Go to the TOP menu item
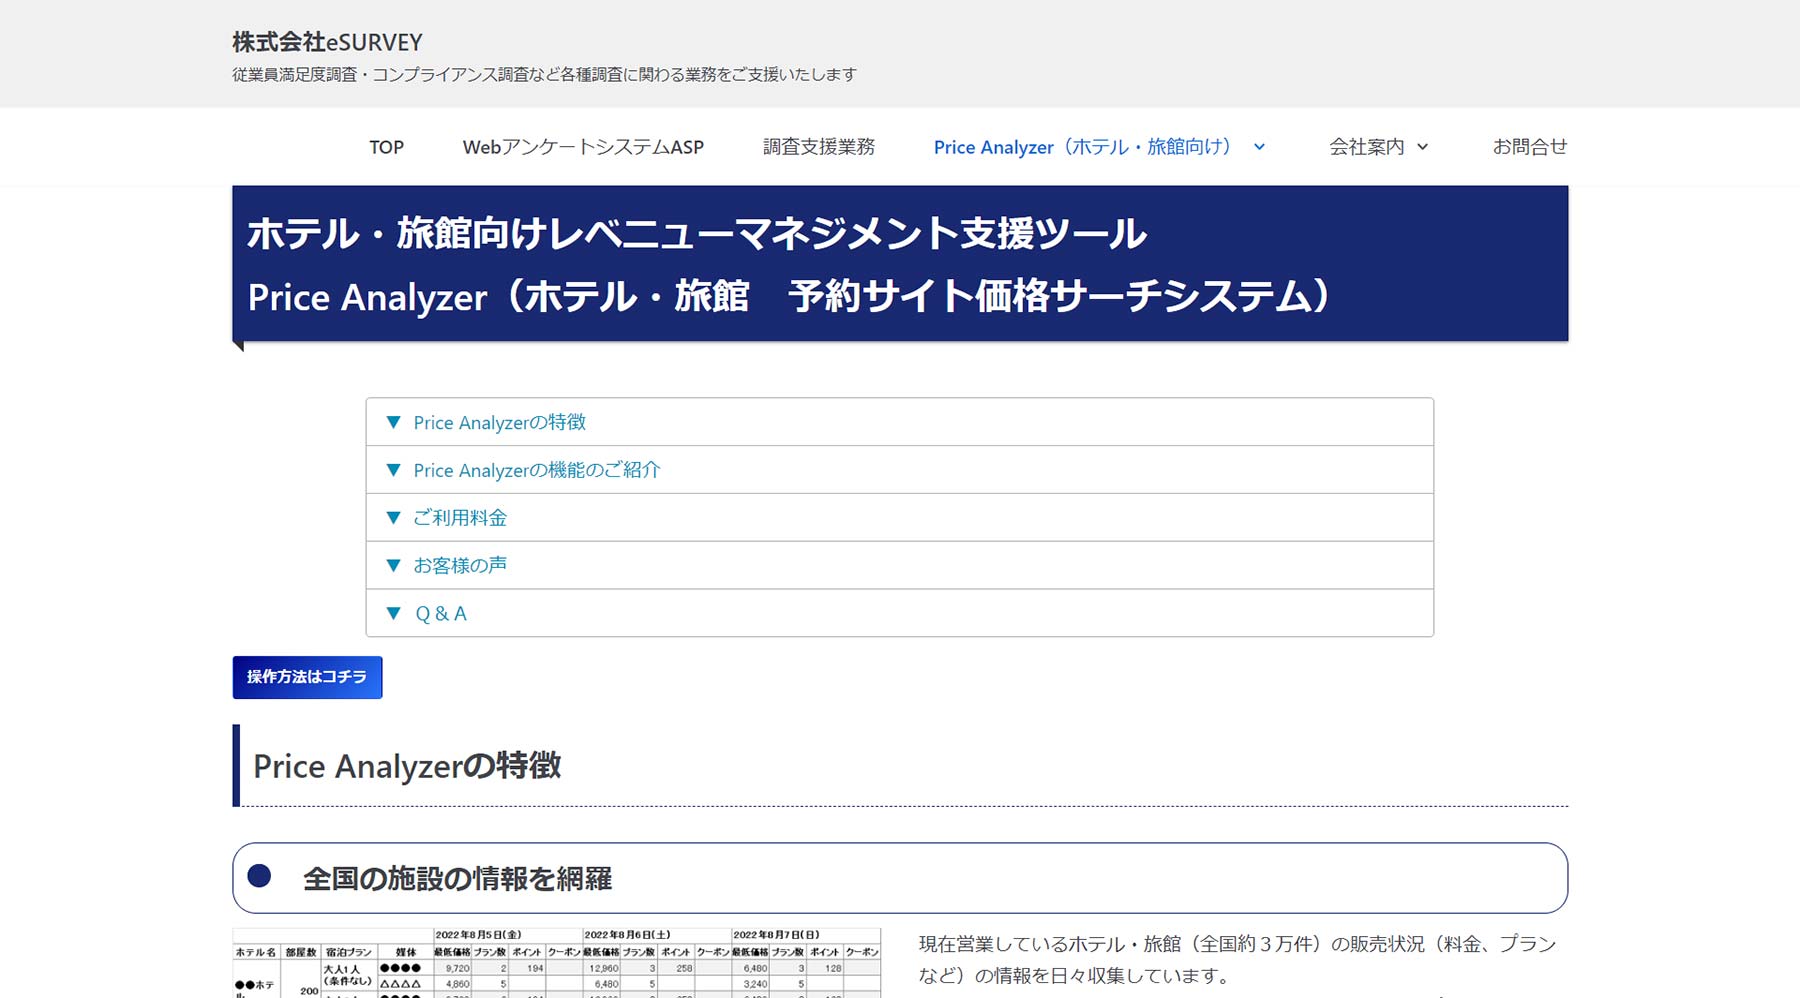 (386, 147)
